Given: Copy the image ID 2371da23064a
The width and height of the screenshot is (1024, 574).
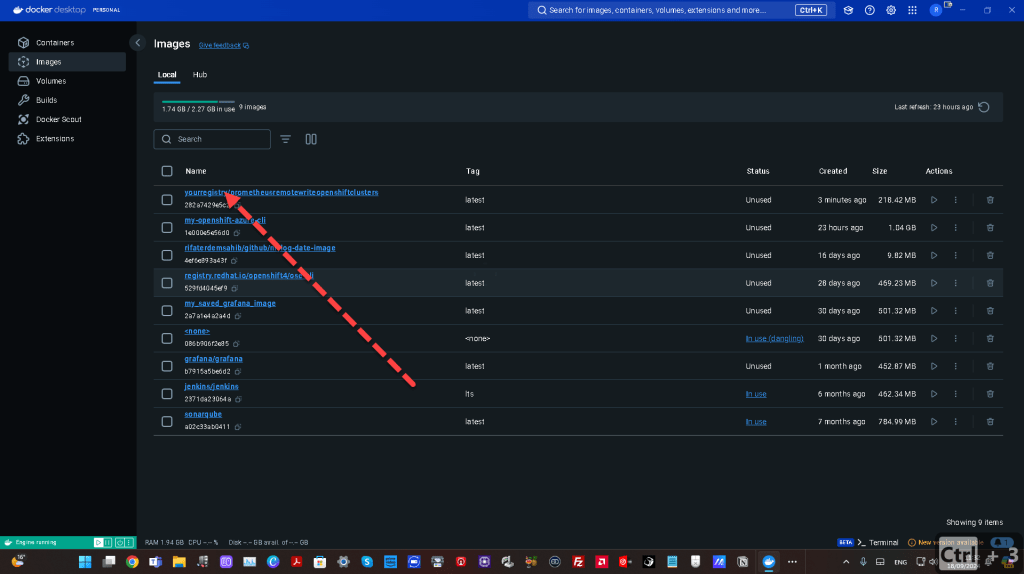Looking at the screenshot, I should click(238, 399).
